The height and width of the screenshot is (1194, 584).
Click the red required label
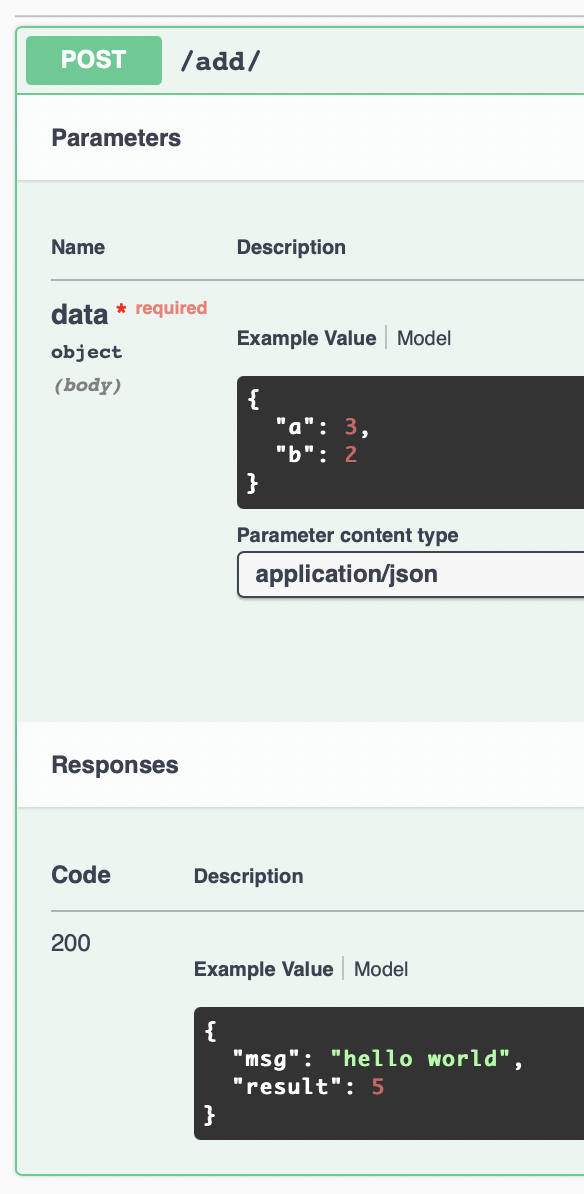coord(171,308)
